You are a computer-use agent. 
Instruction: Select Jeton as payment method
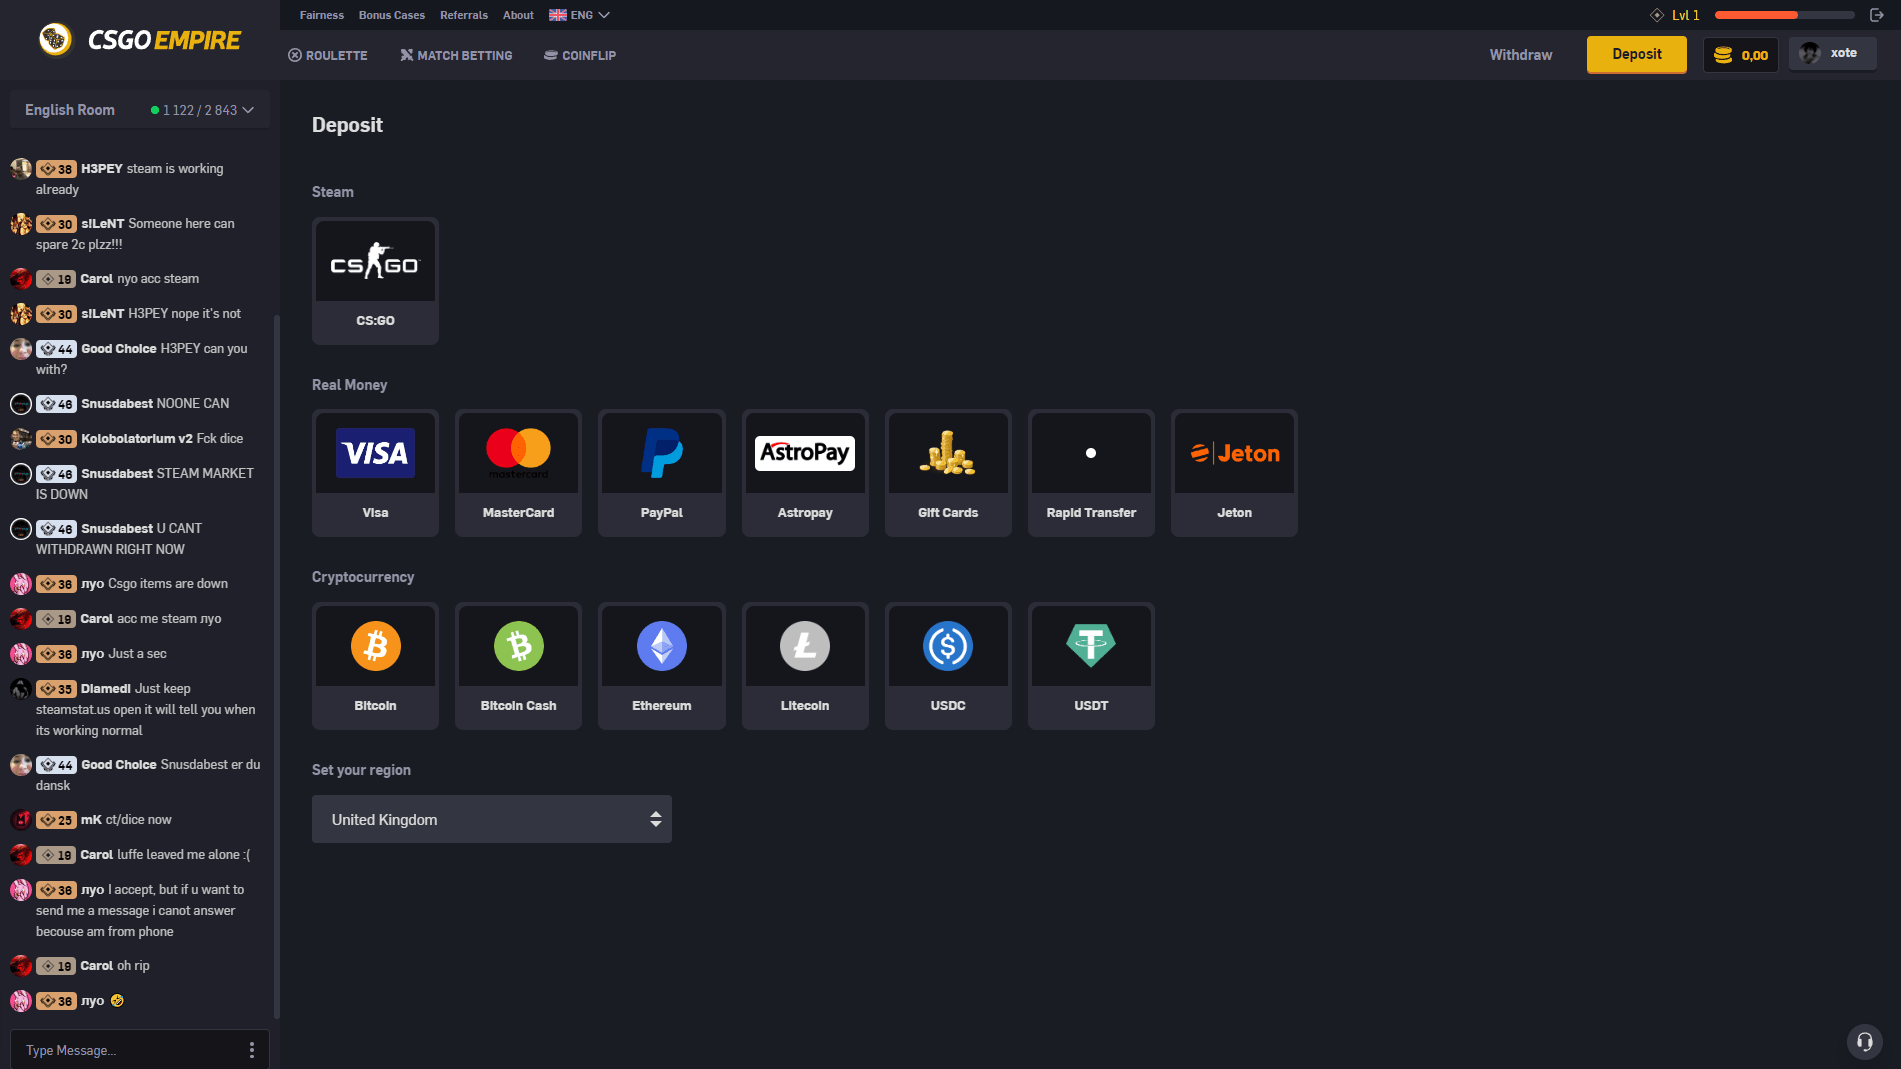tap(1233, 472)
